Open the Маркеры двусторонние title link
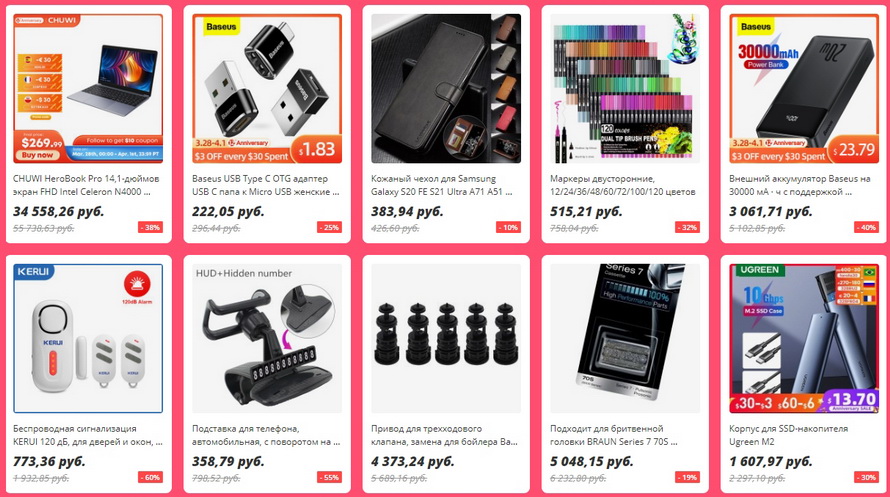The width and height of the screenshot is (890, 497). pyautogui.click(x=623, y=185)
